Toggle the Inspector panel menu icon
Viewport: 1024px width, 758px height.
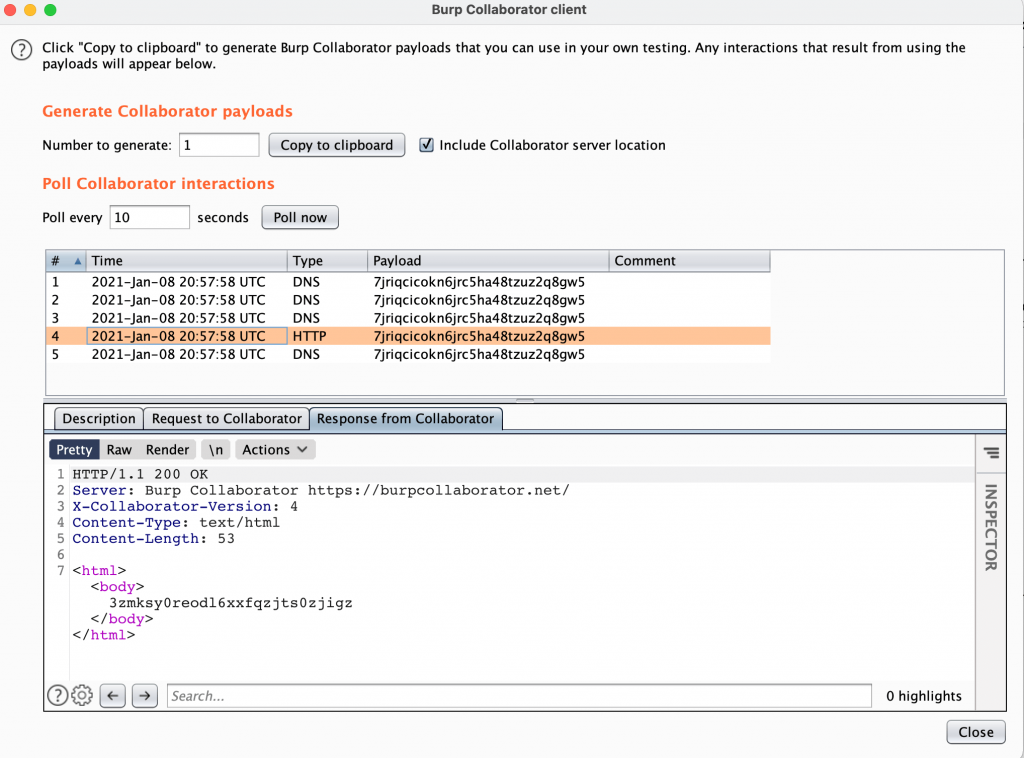[x=991, y=452]
